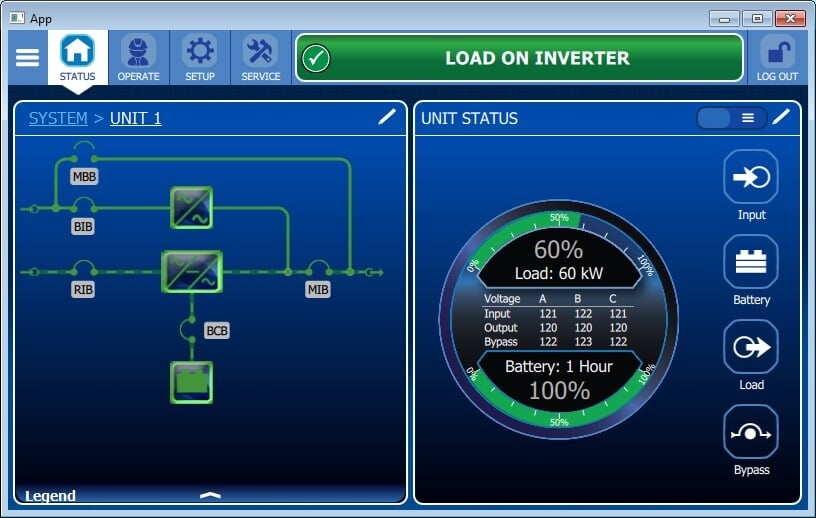Click the MBB breaker label

(x=84, y=176)
